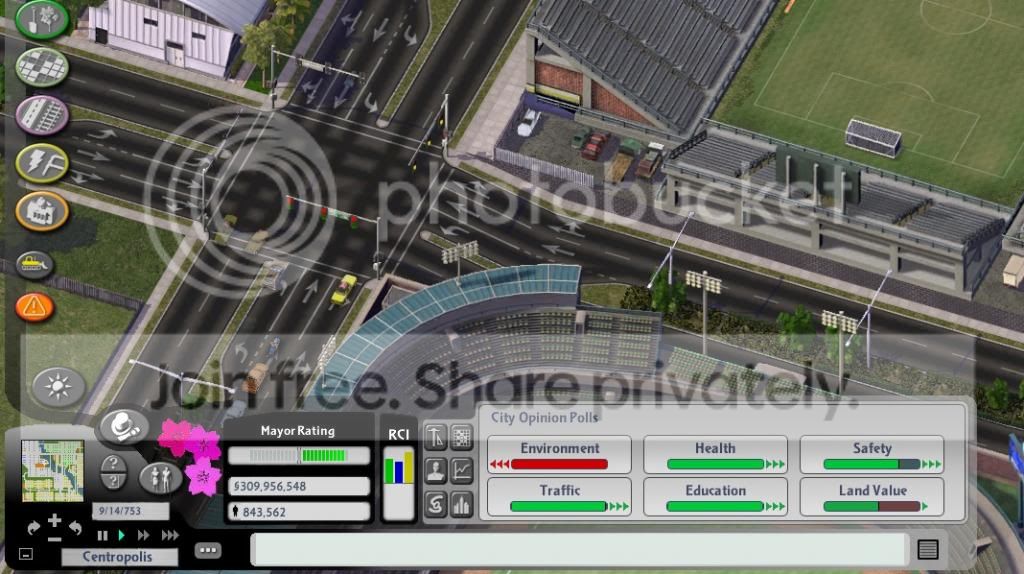Open the transportation road and rail tools
The height and width of the screenshot is (574, 1024).
42,115
